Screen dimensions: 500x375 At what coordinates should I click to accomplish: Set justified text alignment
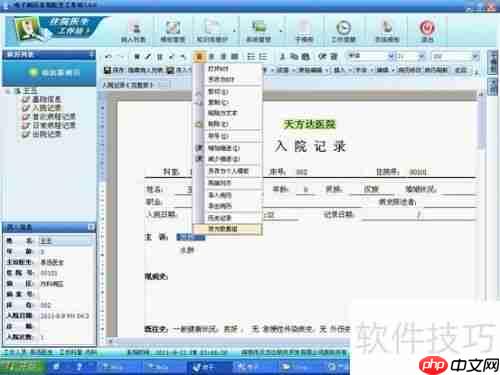[235, 57]
